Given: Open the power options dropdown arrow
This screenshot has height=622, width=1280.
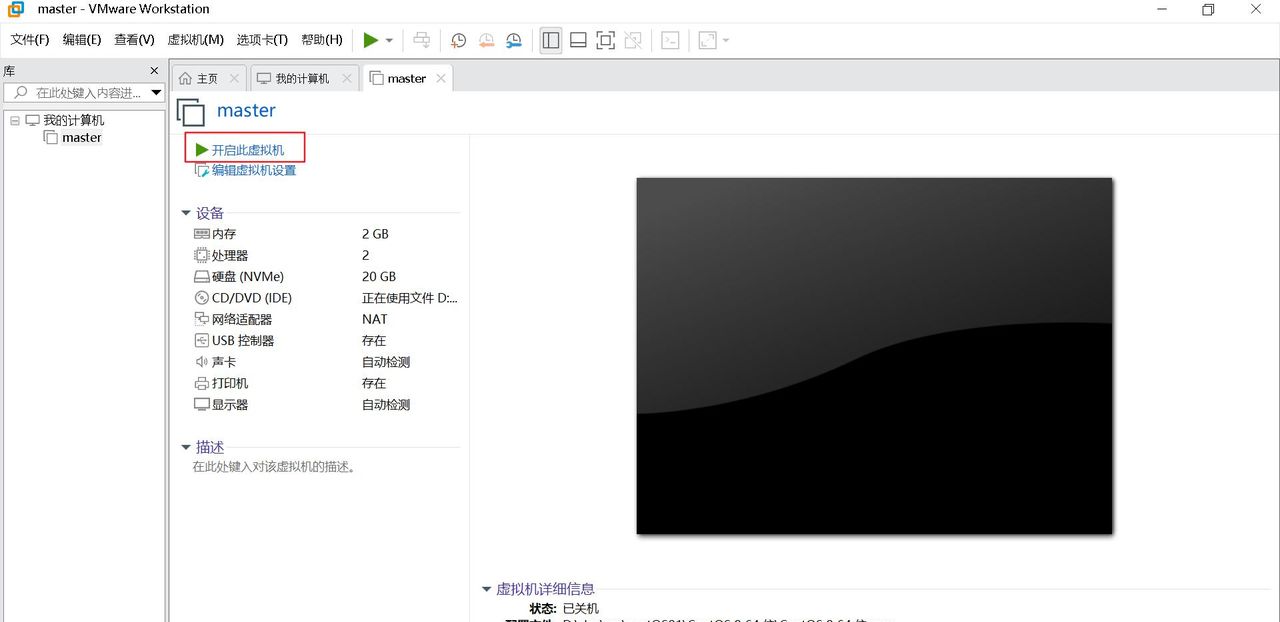Looking at the screenshot, I should pos(387,40).
